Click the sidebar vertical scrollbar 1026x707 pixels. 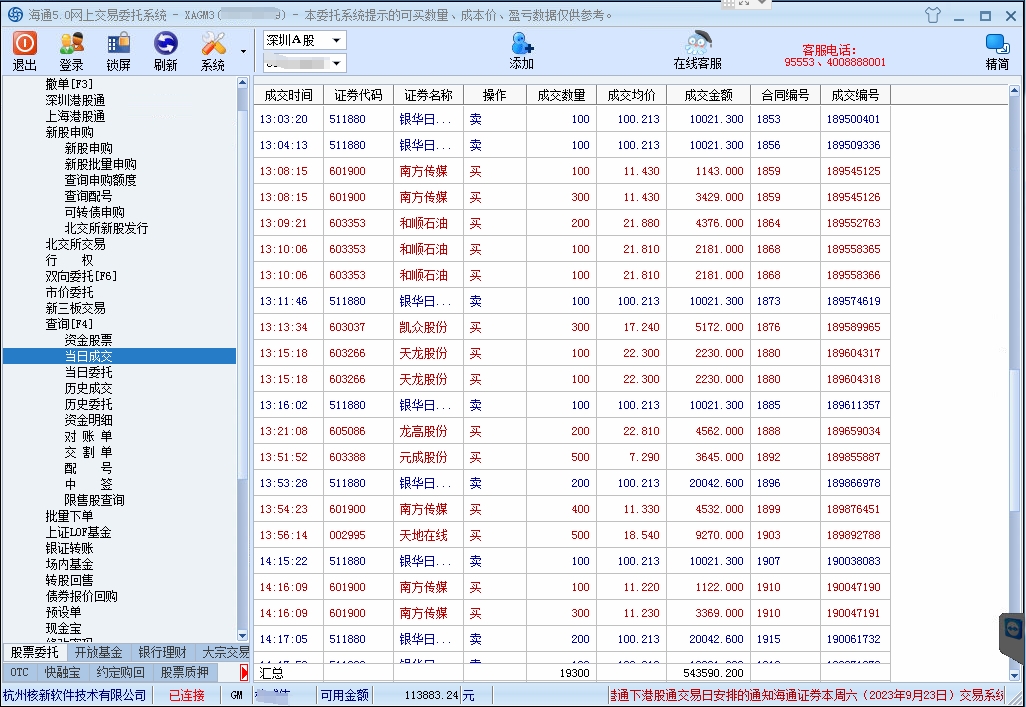(x=243, y=300)
